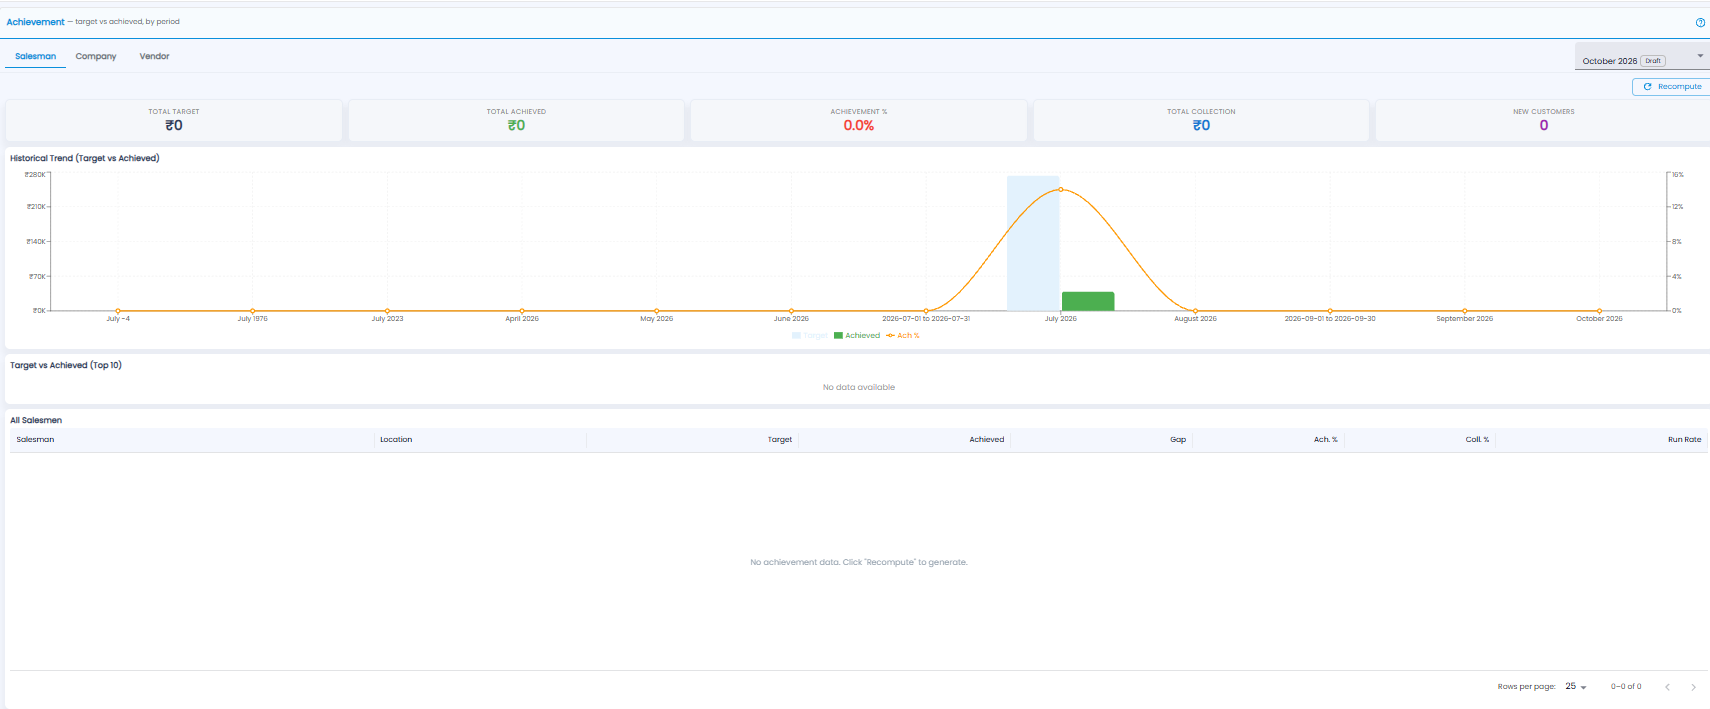
Task: Click the green Achieved bar for July 2026
Action: click(1088, 301)
